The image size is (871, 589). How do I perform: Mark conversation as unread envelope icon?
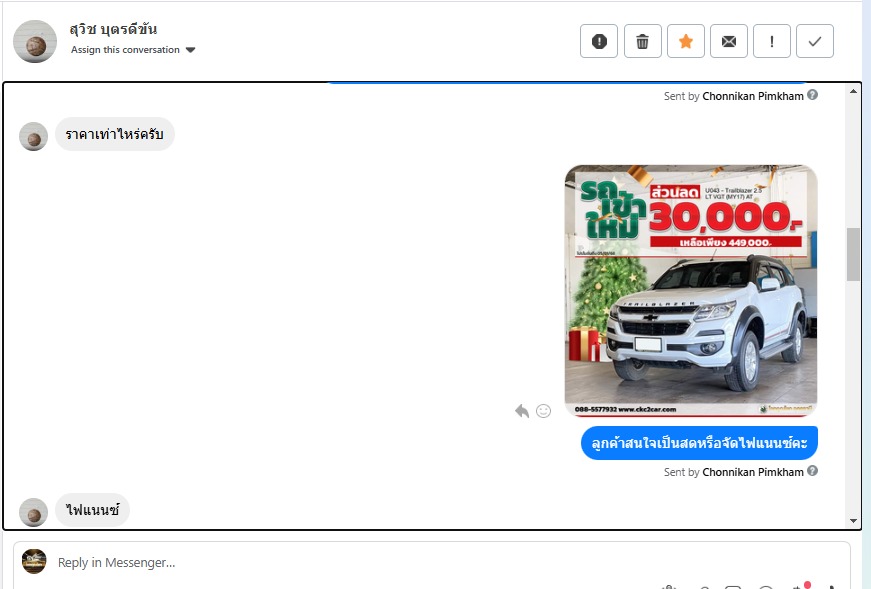[x=729, y=41]
